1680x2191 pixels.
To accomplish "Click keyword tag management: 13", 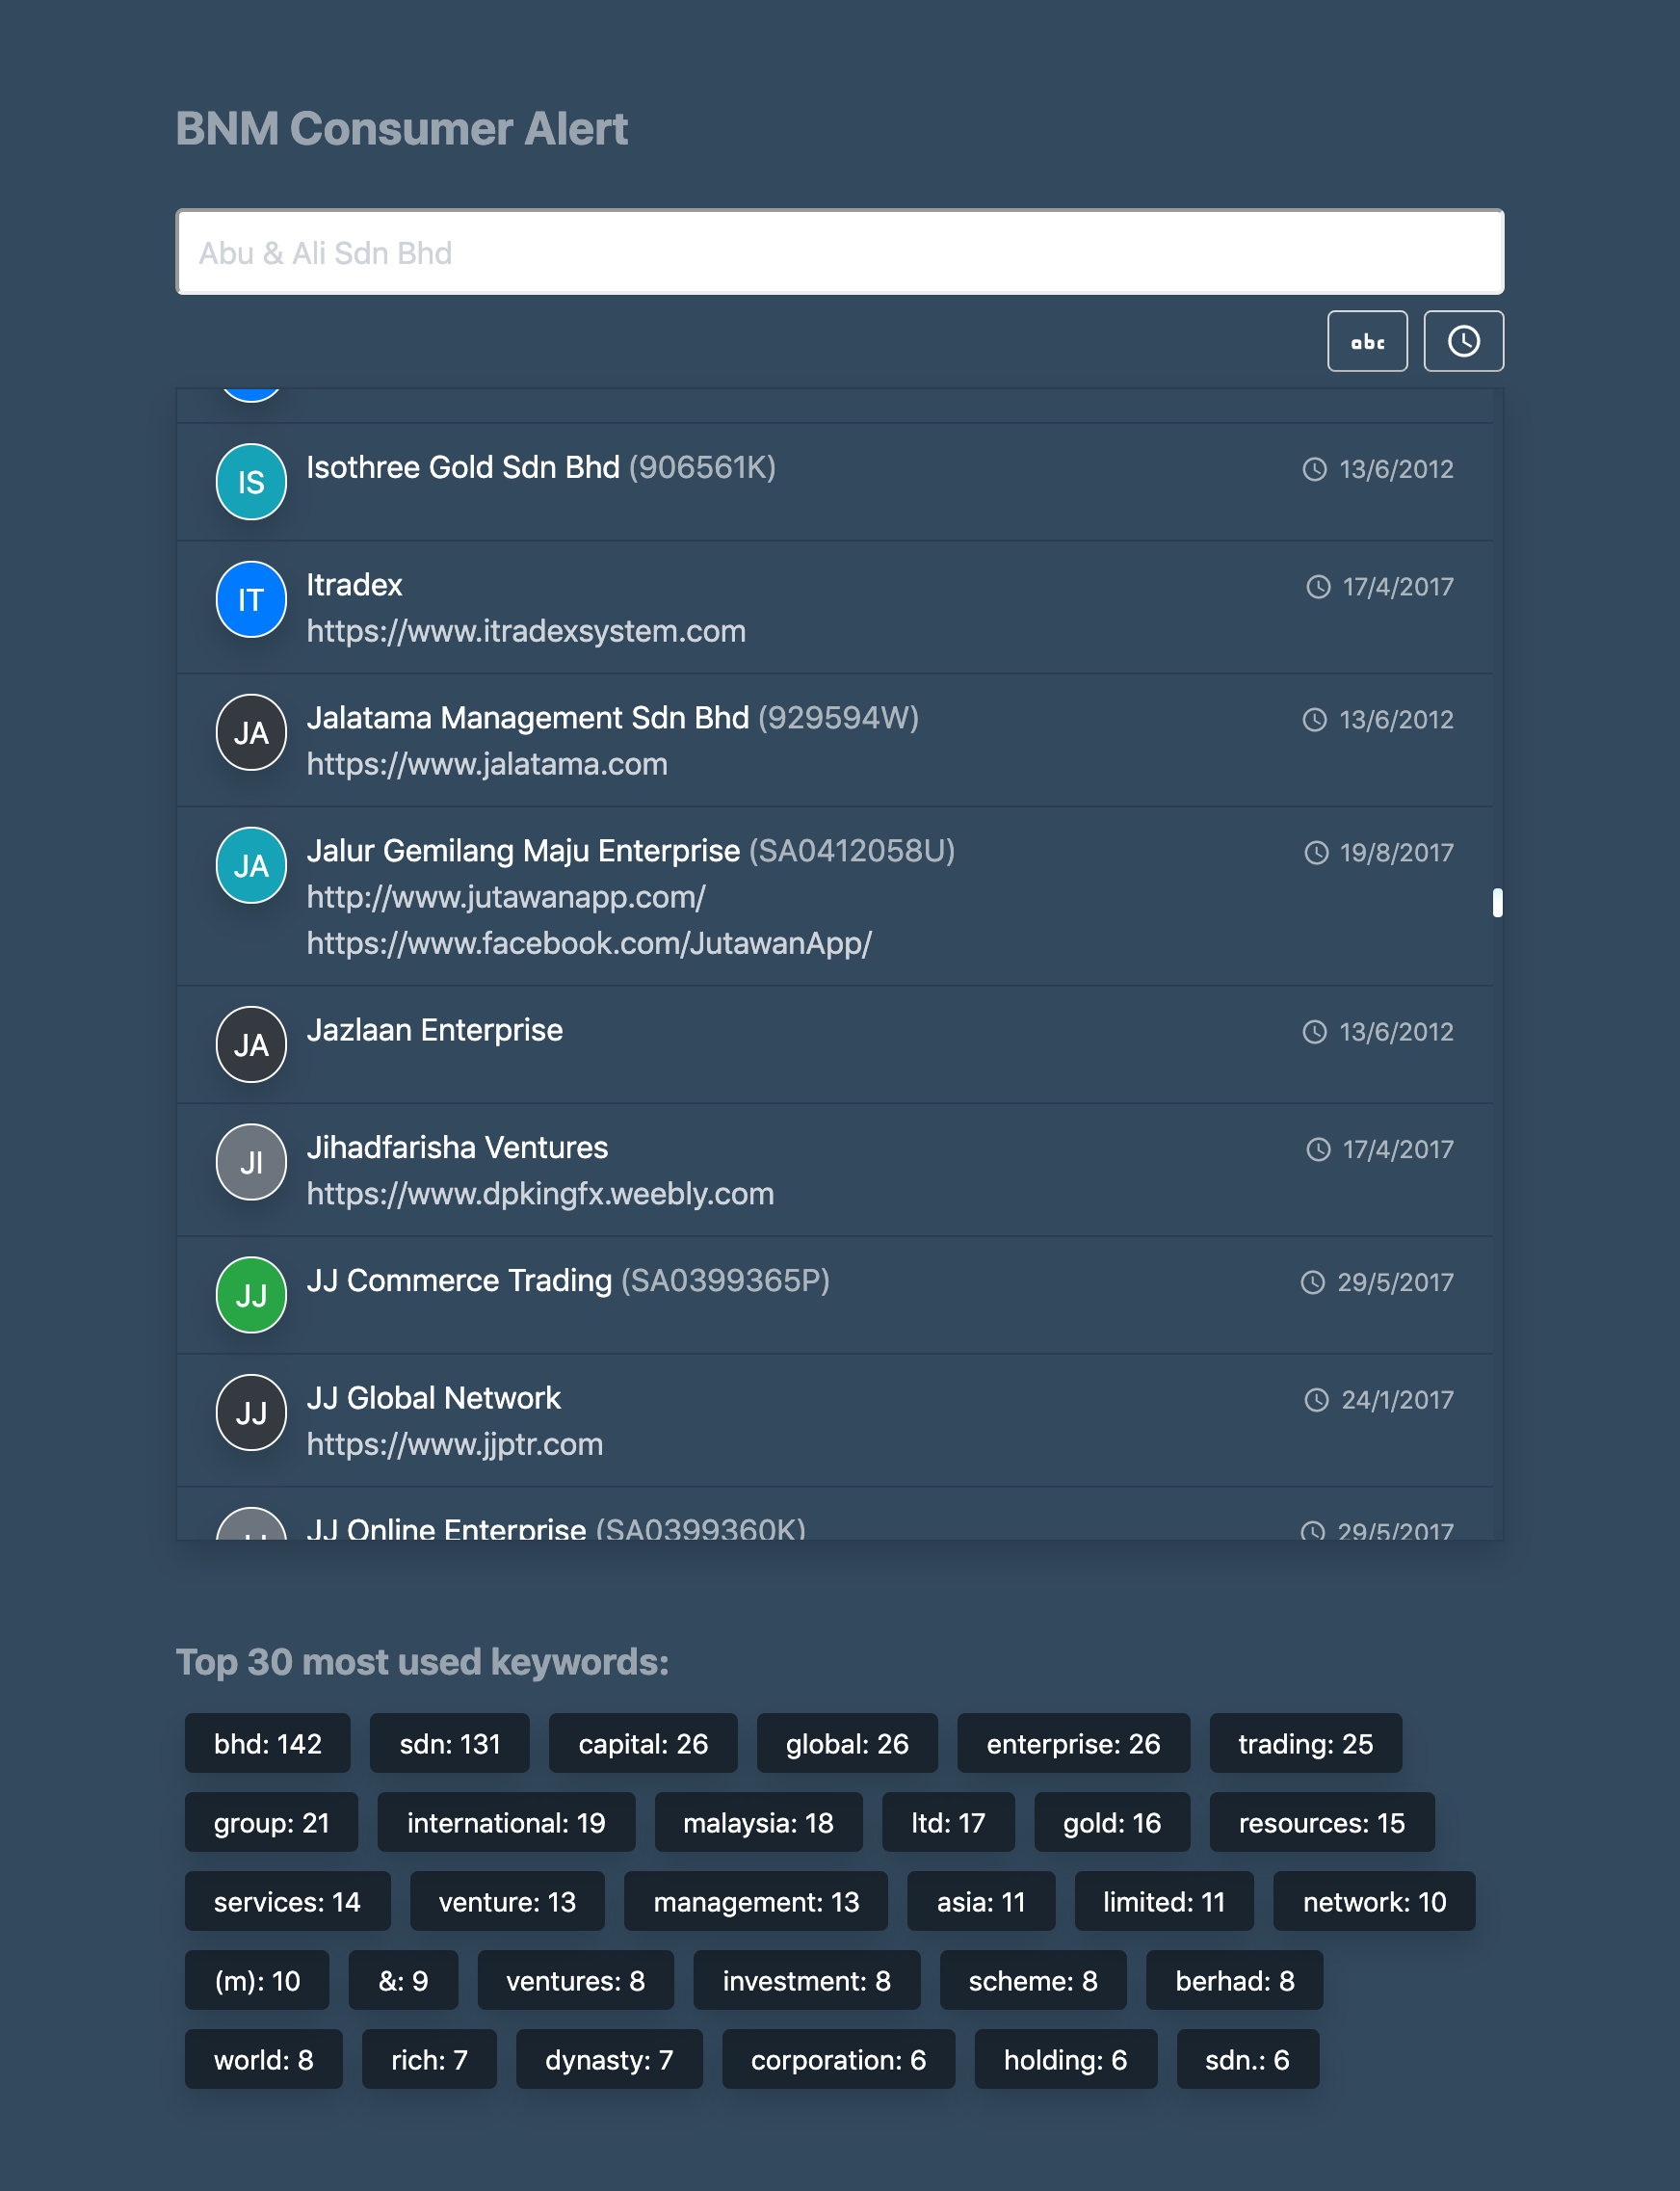I will 756,1901.
